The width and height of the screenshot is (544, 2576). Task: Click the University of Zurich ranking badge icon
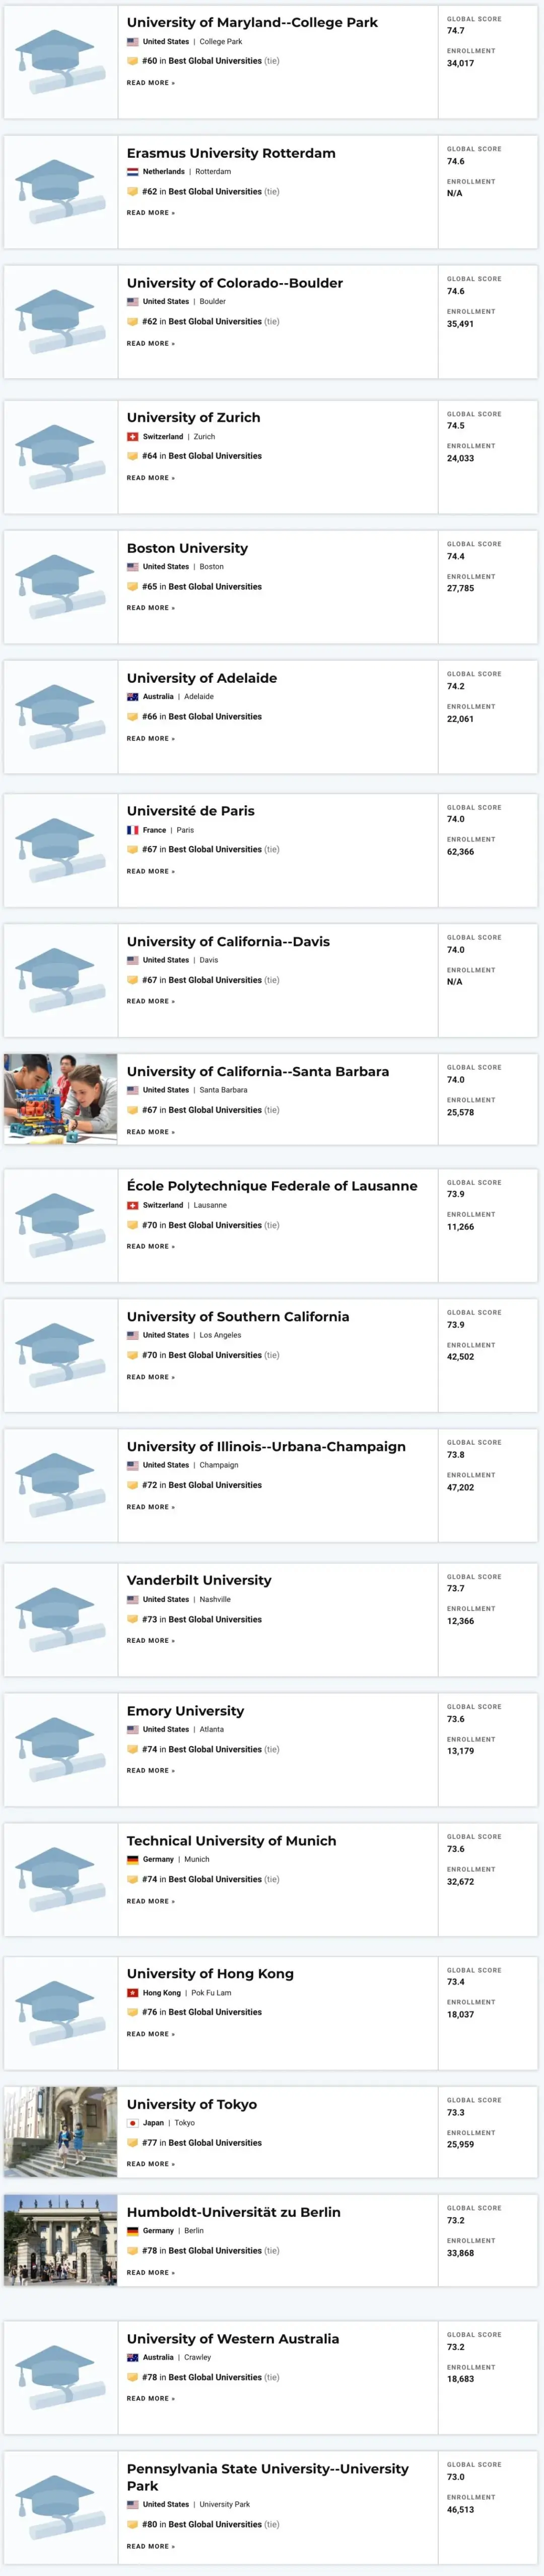coord(132,456)
